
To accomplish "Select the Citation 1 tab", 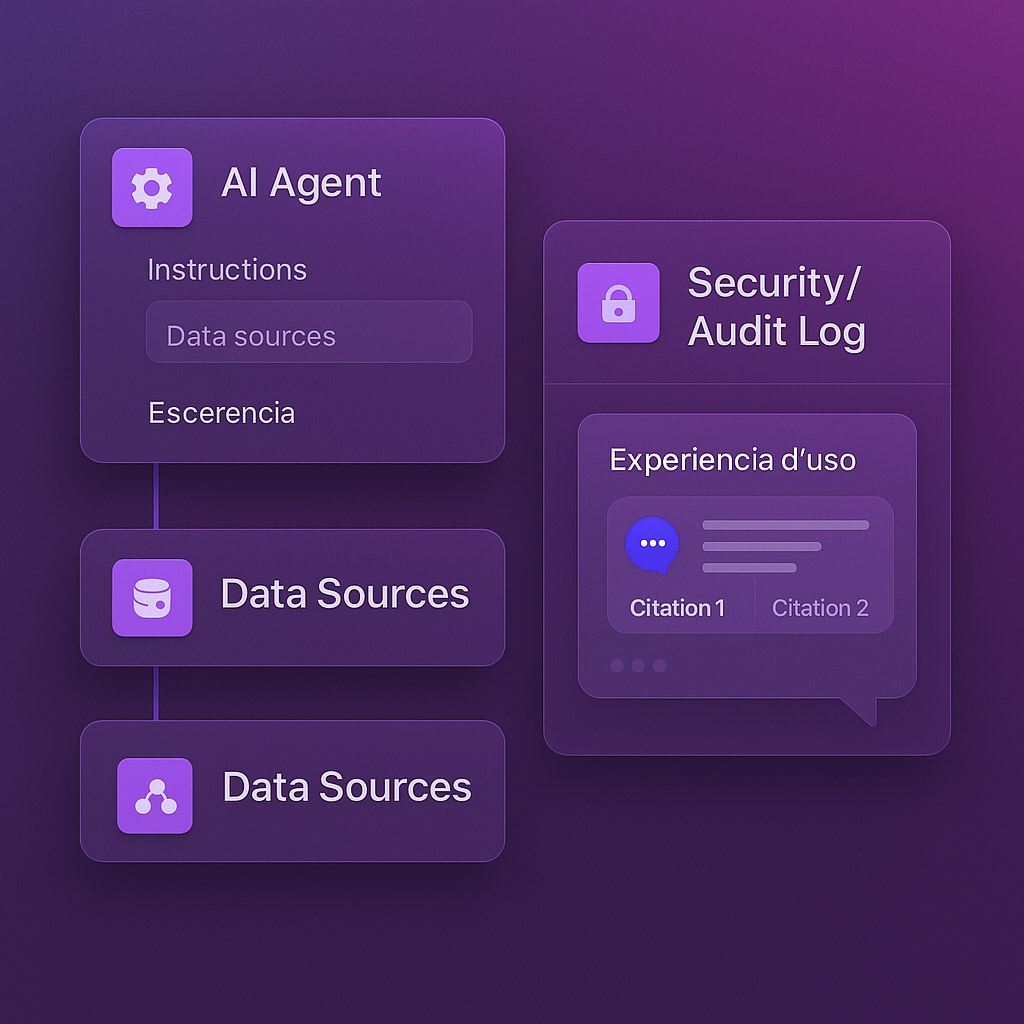I will tap(677, 608).
